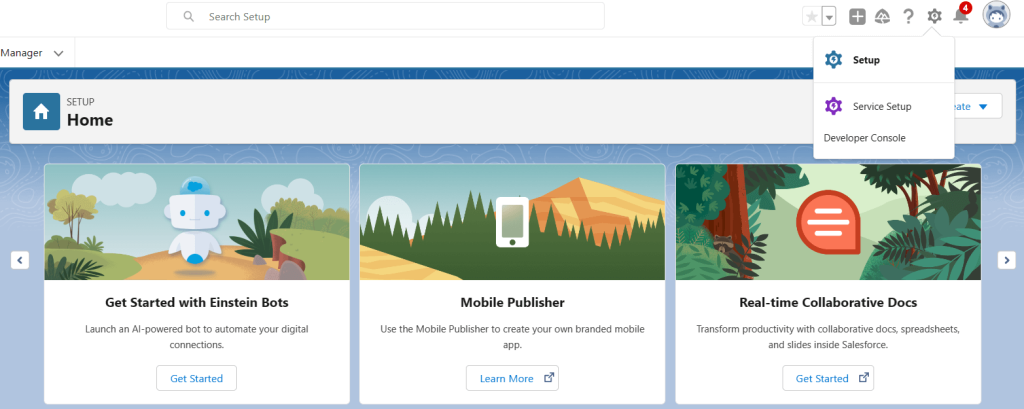Click the blue Setup gear icon
Viewport: 1024px width, 409px height.
(833, 60)
